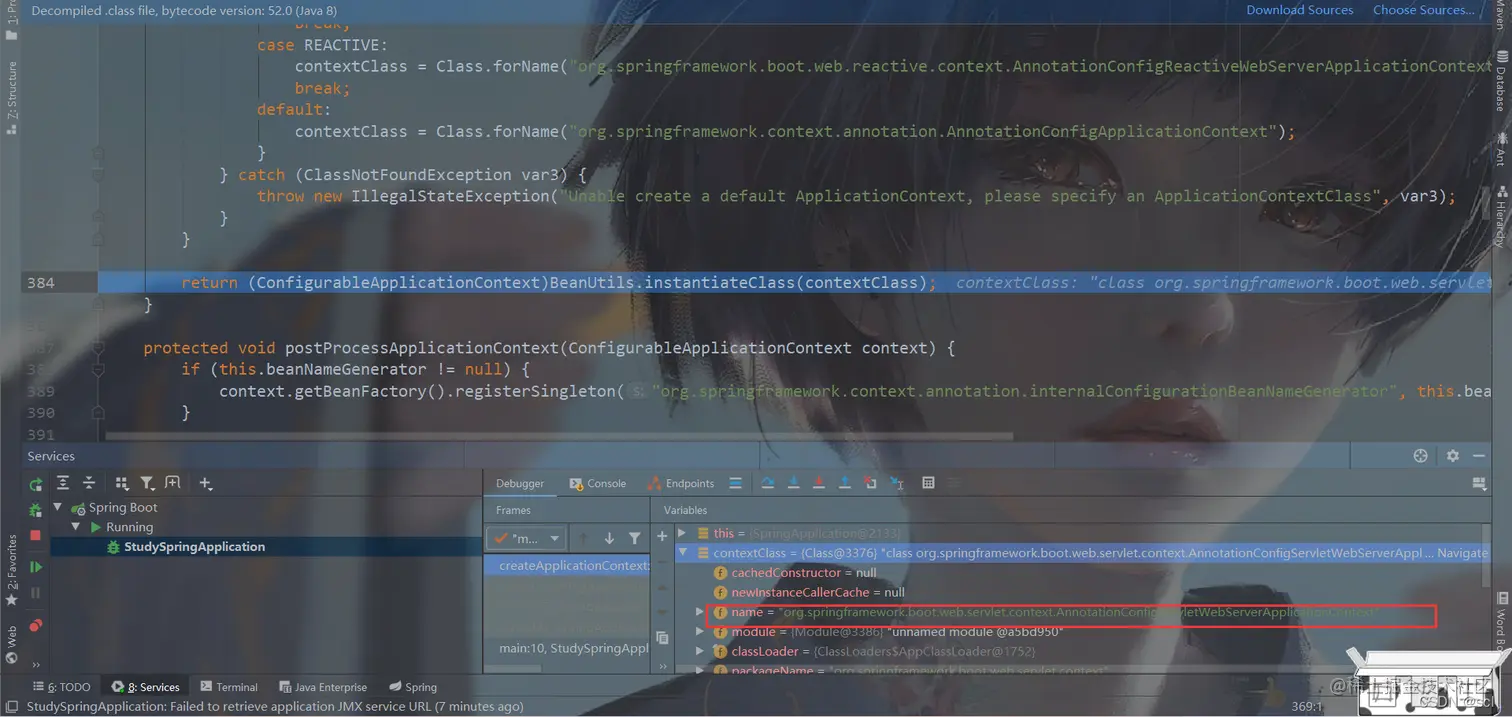Open the Java Enterprise tool window
This screenshot has height=717, width=1512.
[x=323, y=687]
